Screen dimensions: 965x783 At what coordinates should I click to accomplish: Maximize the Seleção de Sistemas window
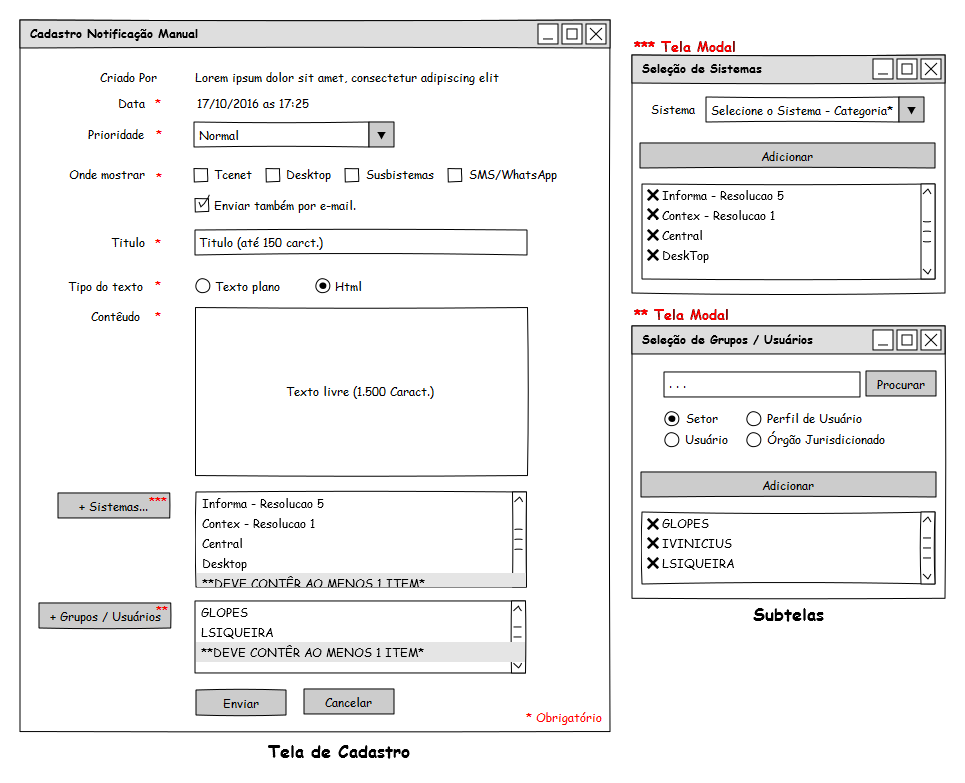(x=906, y=69)
